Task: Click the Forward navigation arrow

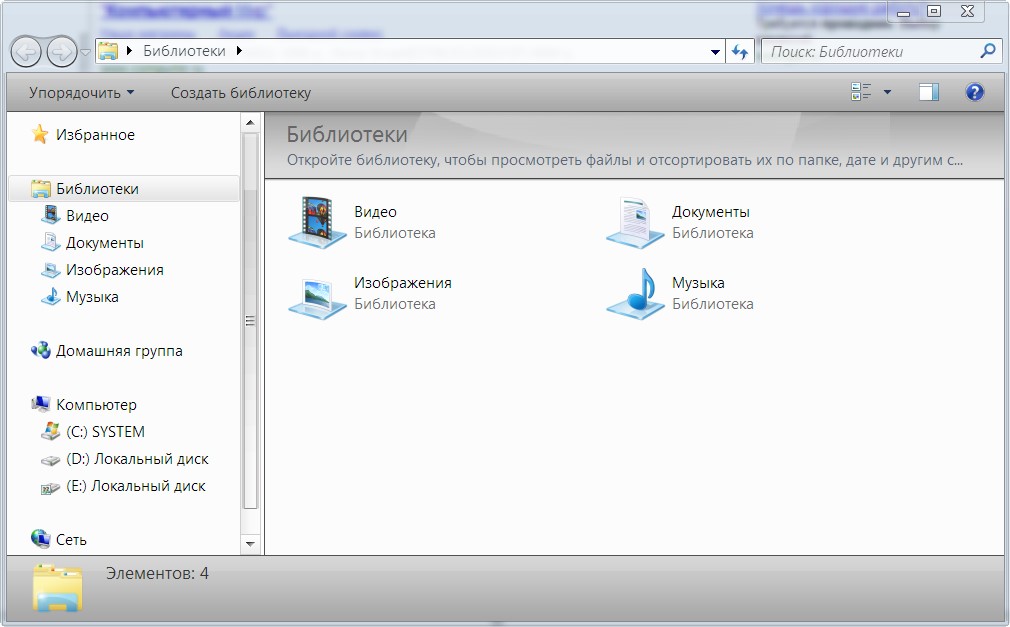Action: click(x=61, y=52)
